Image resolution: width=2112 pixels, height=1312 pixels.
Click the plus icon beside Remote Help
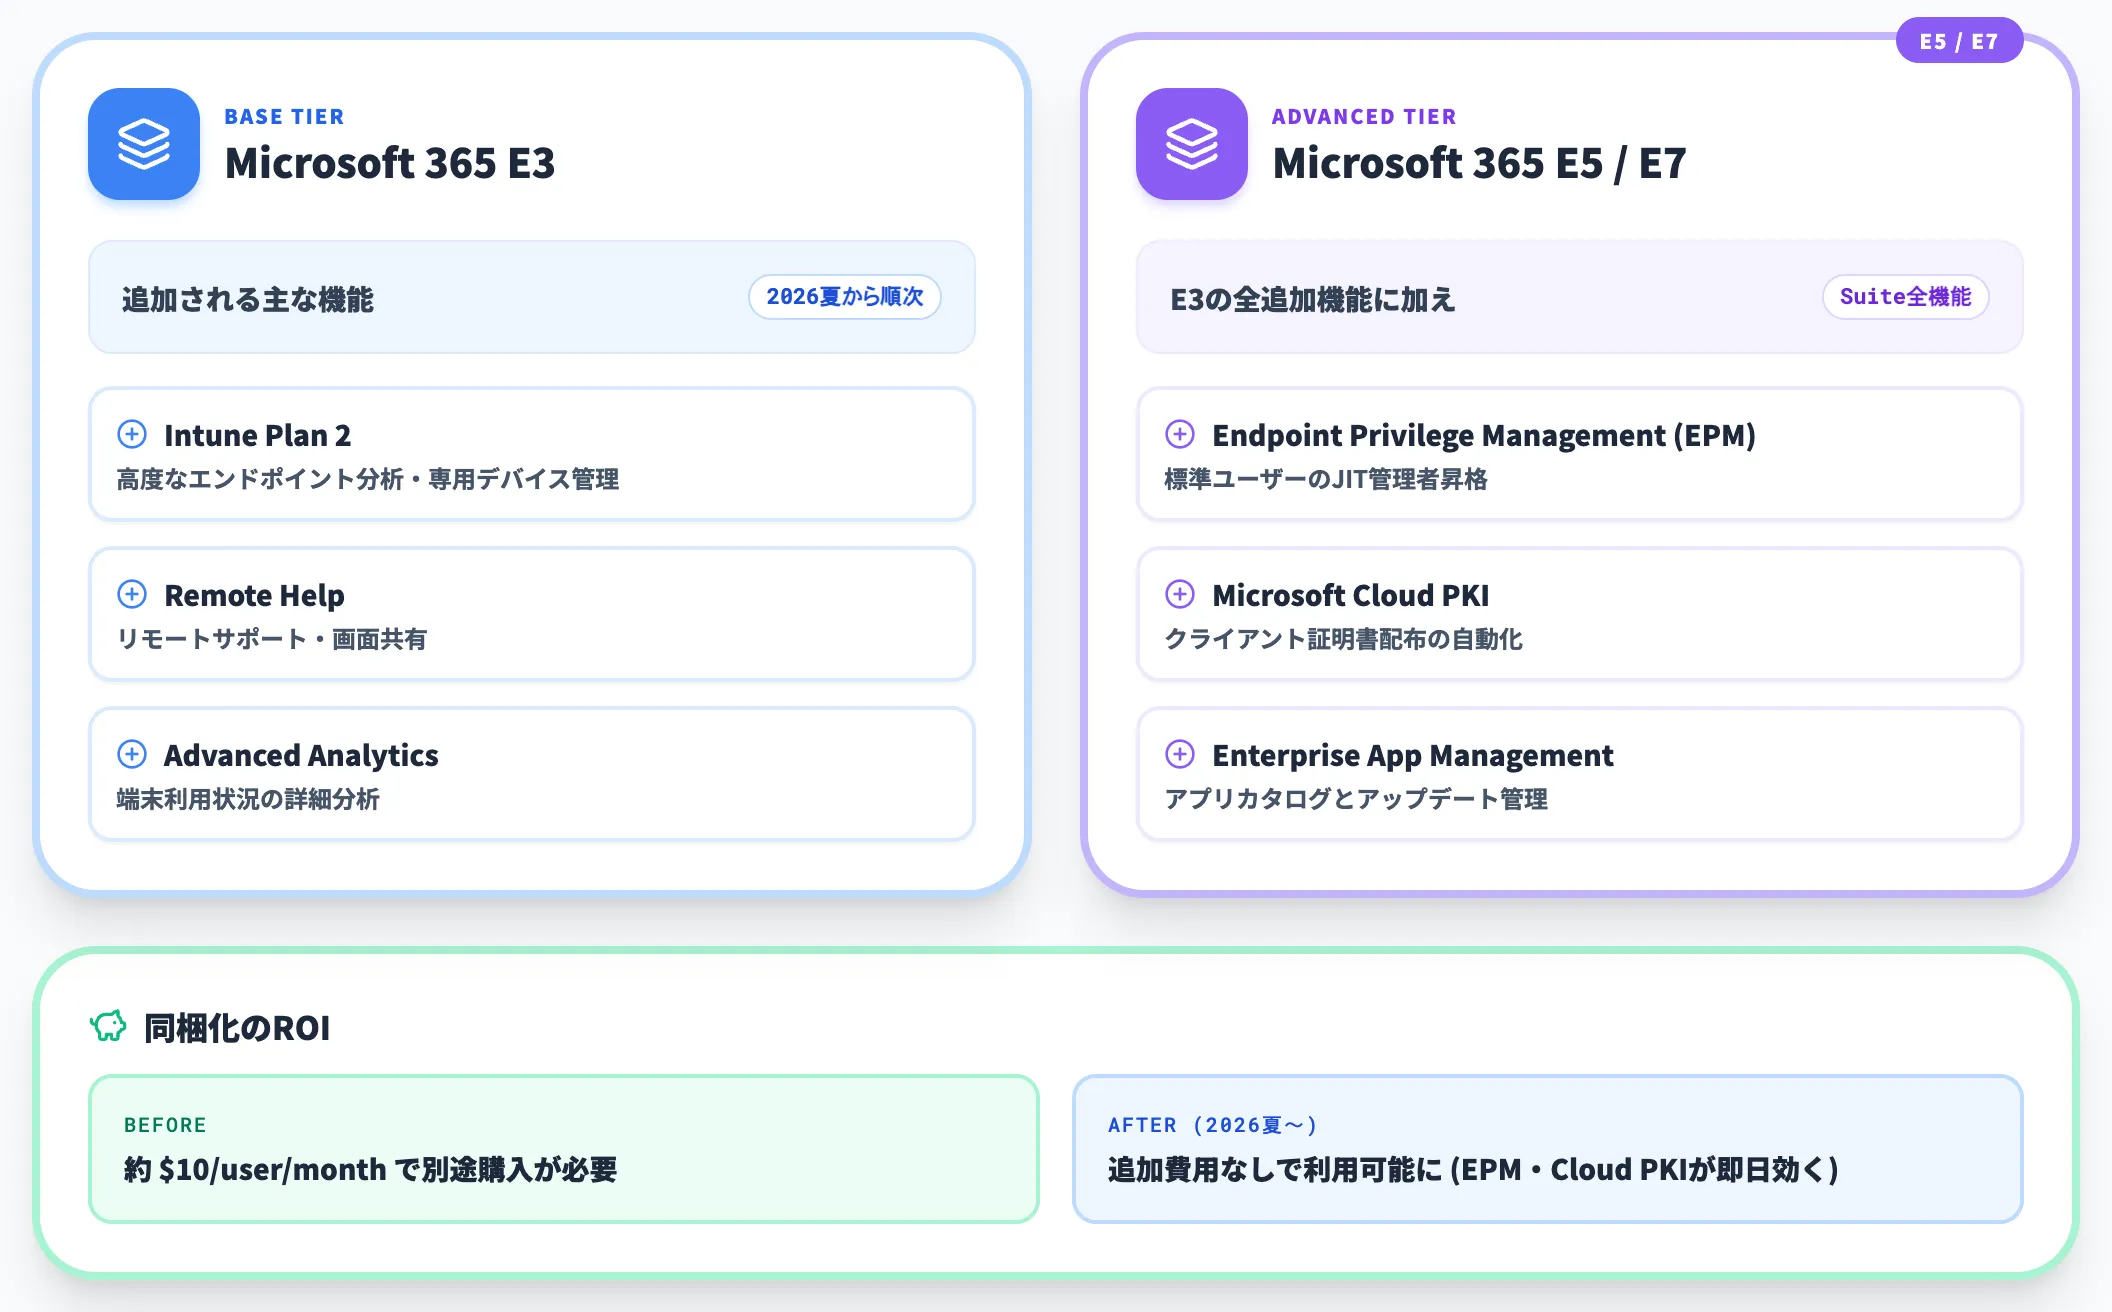pyautogui.click(x=132, y=594)
